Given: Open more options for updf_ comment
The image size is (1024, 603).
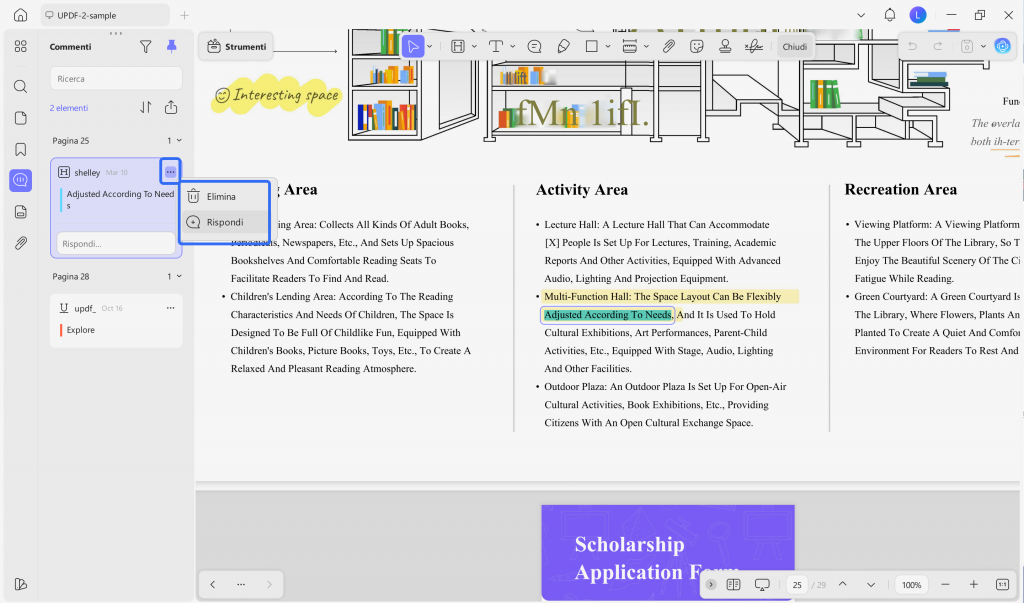Looking at the screenshot, I should coord(170,308).
